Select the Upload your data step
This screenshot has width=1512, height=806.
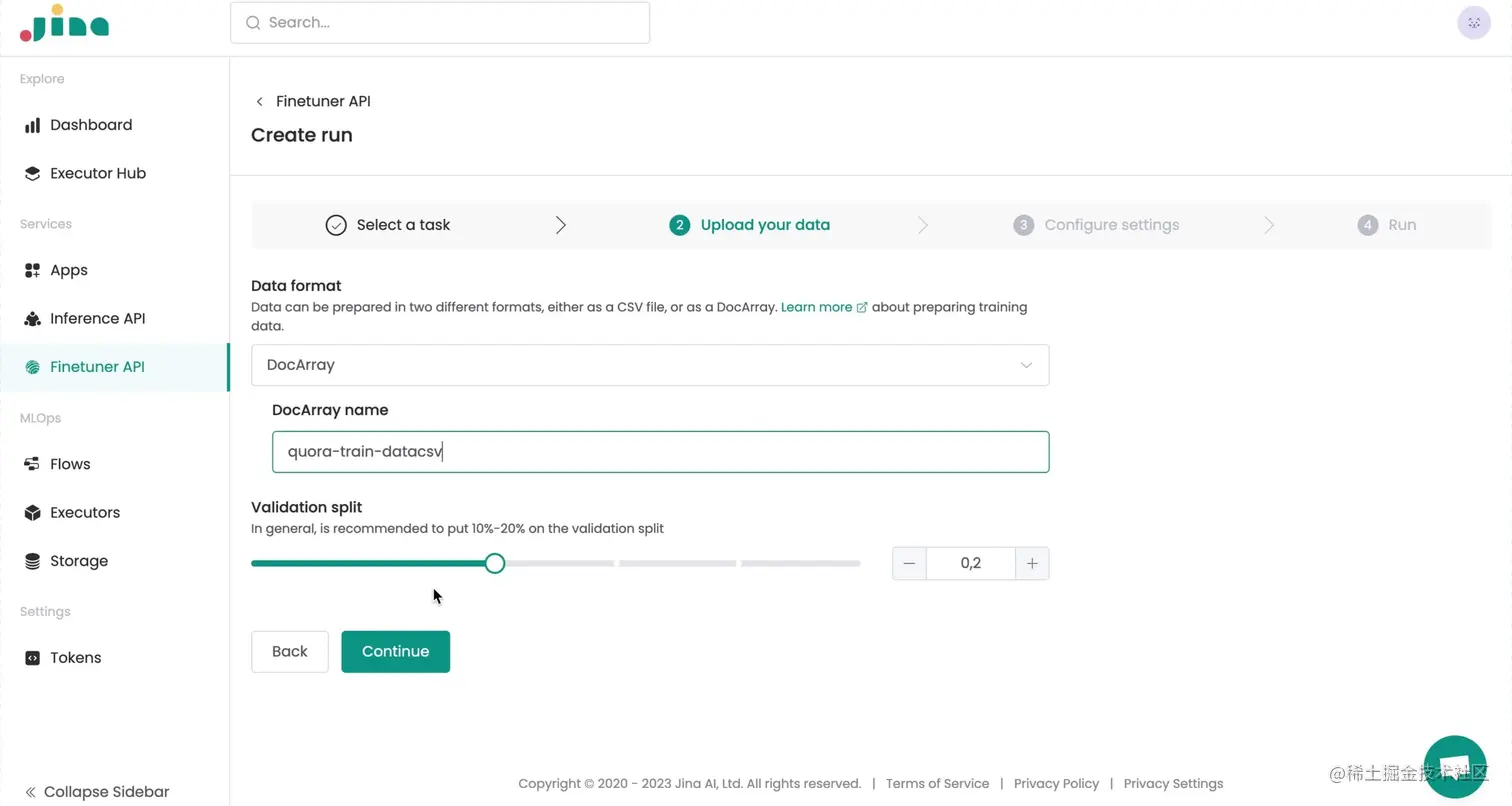point(750,225)
